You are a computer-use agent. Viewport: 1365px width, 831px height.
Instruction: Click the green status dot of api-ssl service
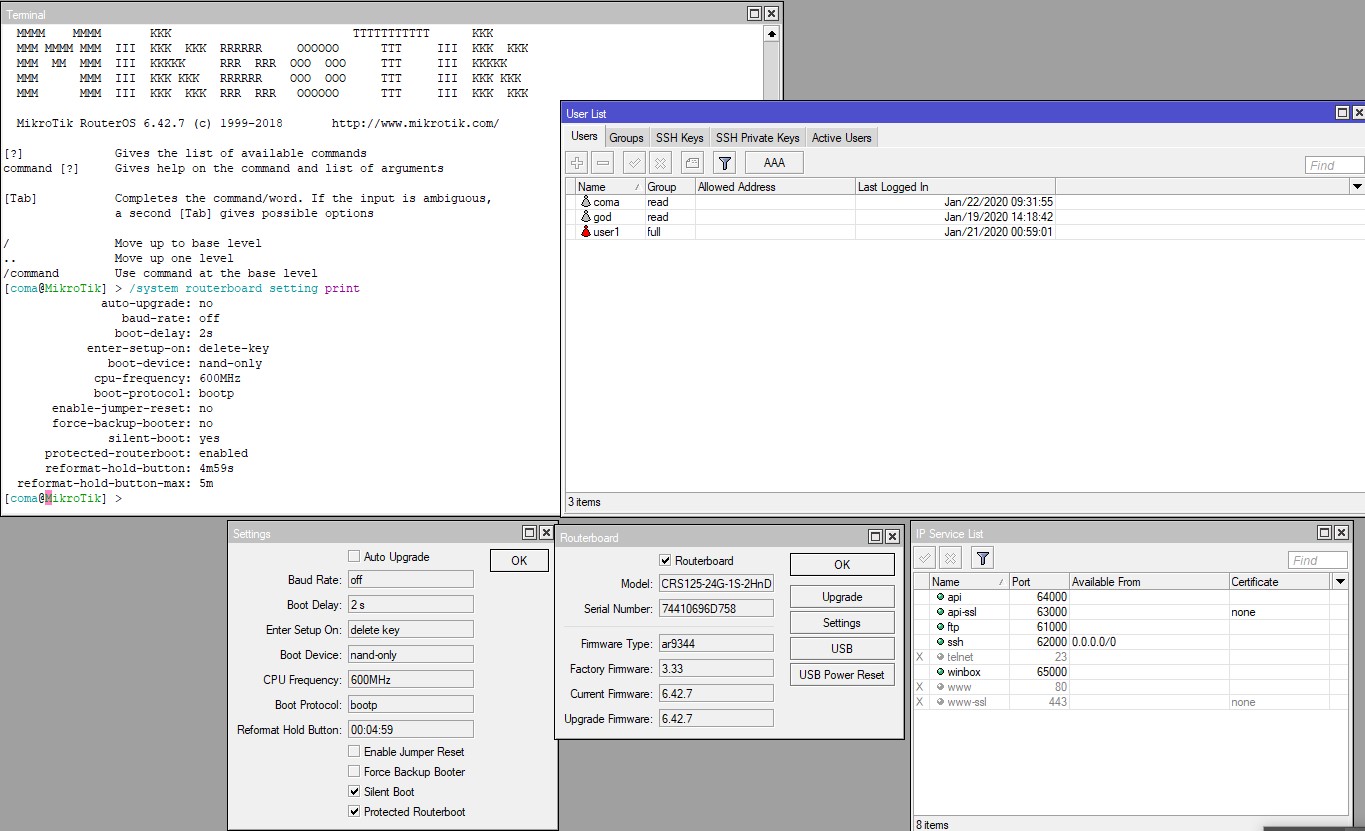(940, 612)
